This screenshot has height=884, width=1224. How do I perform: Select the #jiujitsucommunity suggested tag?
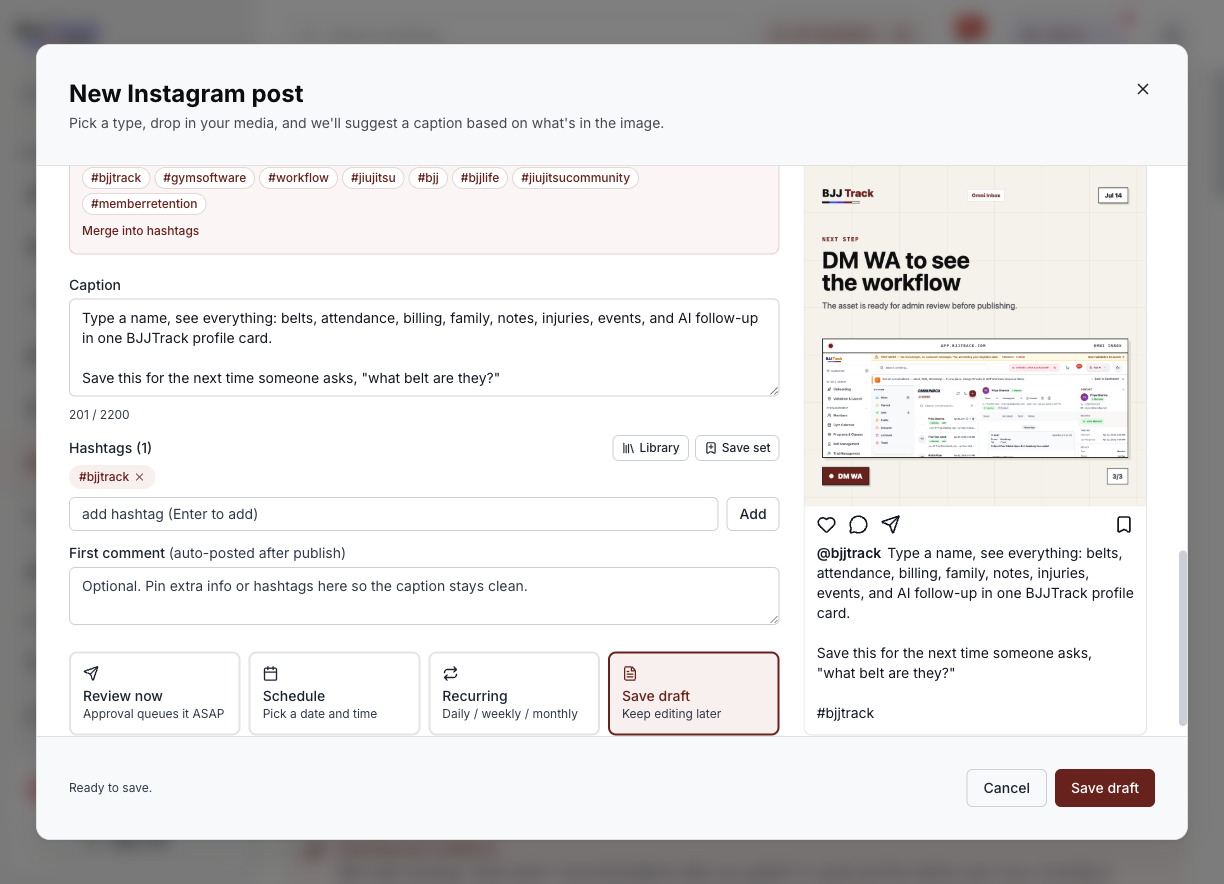point(576,178)
